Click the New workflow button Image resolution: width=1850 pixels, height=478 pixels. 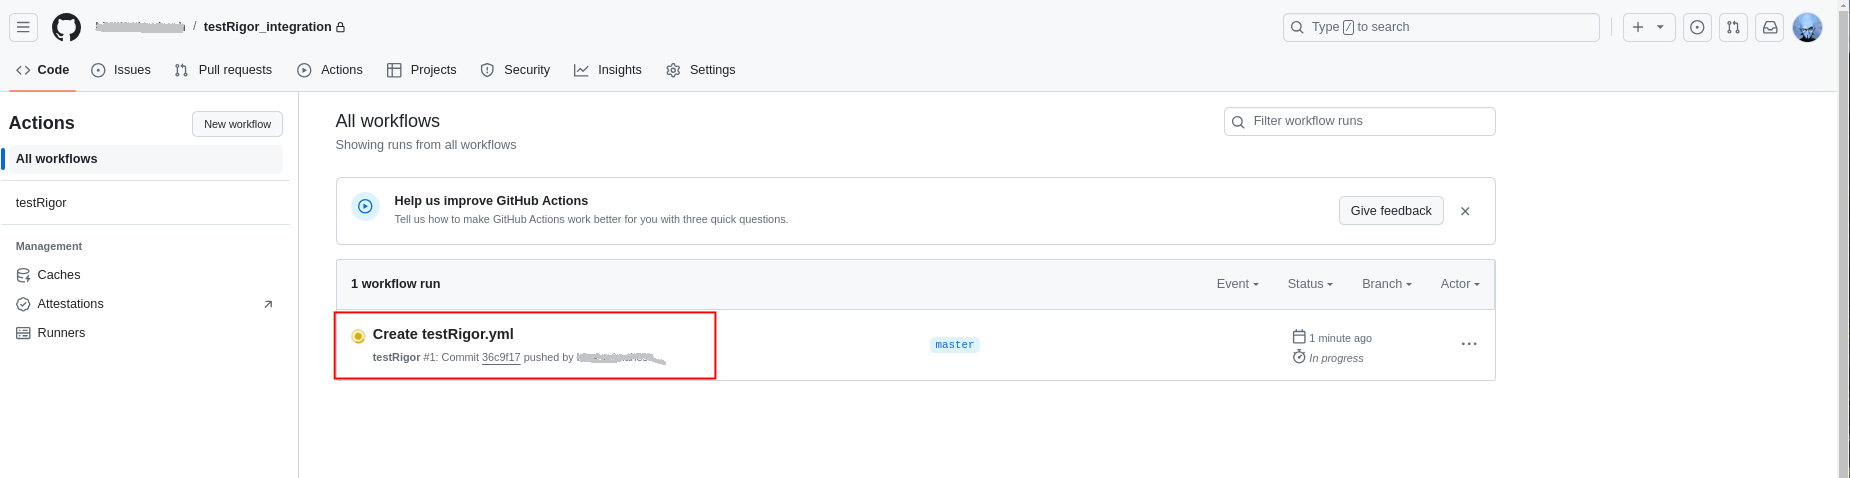[x=237, y=124]
